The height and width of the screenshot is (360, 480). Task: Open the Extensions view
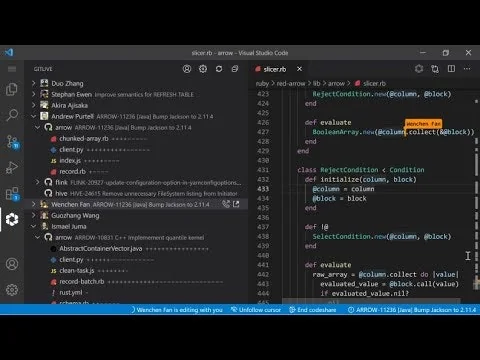[13, 194]
